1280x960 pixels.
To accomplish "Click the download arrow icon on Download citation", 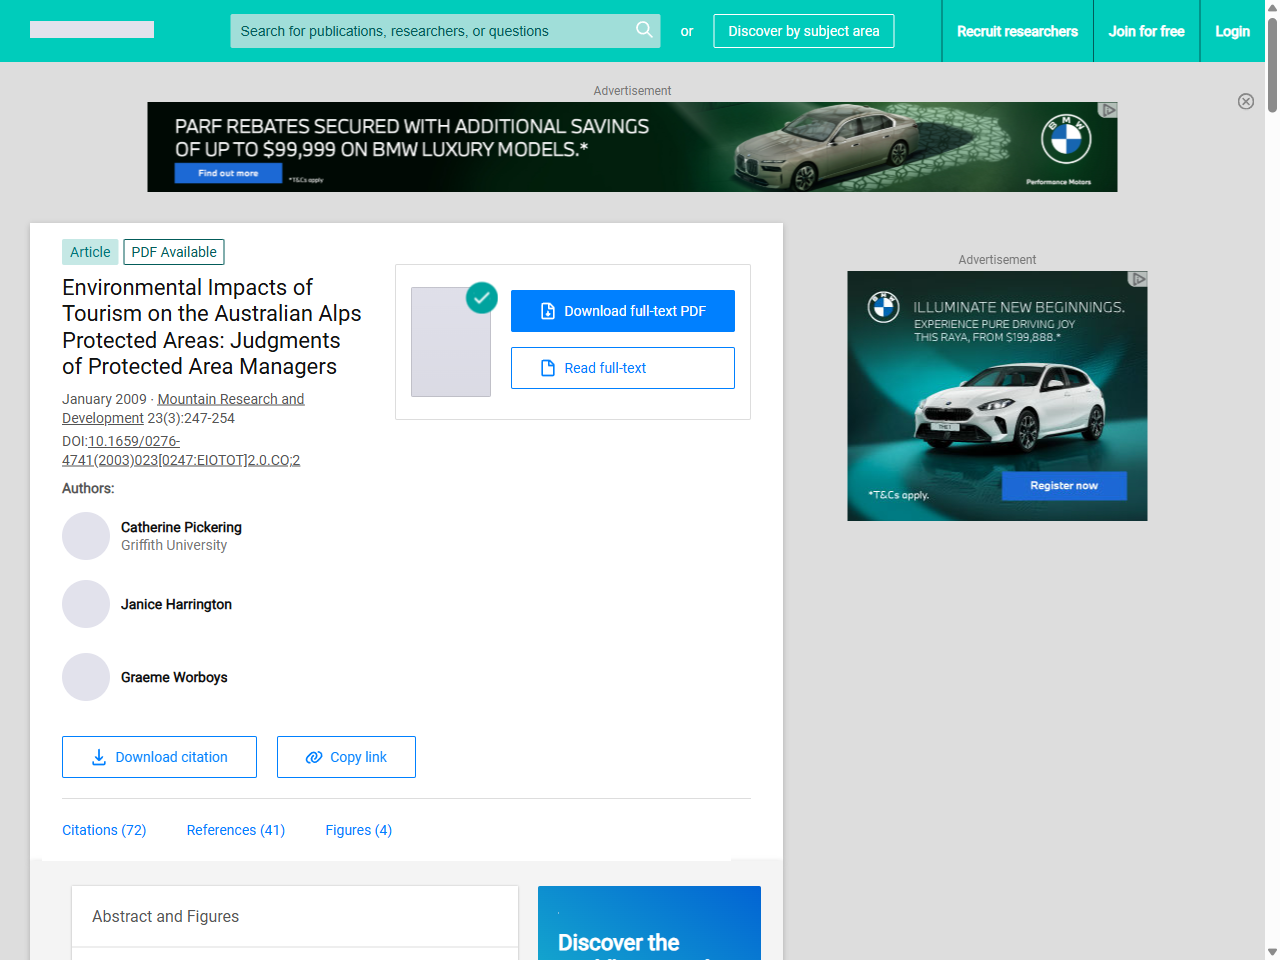I will [97, 757].
